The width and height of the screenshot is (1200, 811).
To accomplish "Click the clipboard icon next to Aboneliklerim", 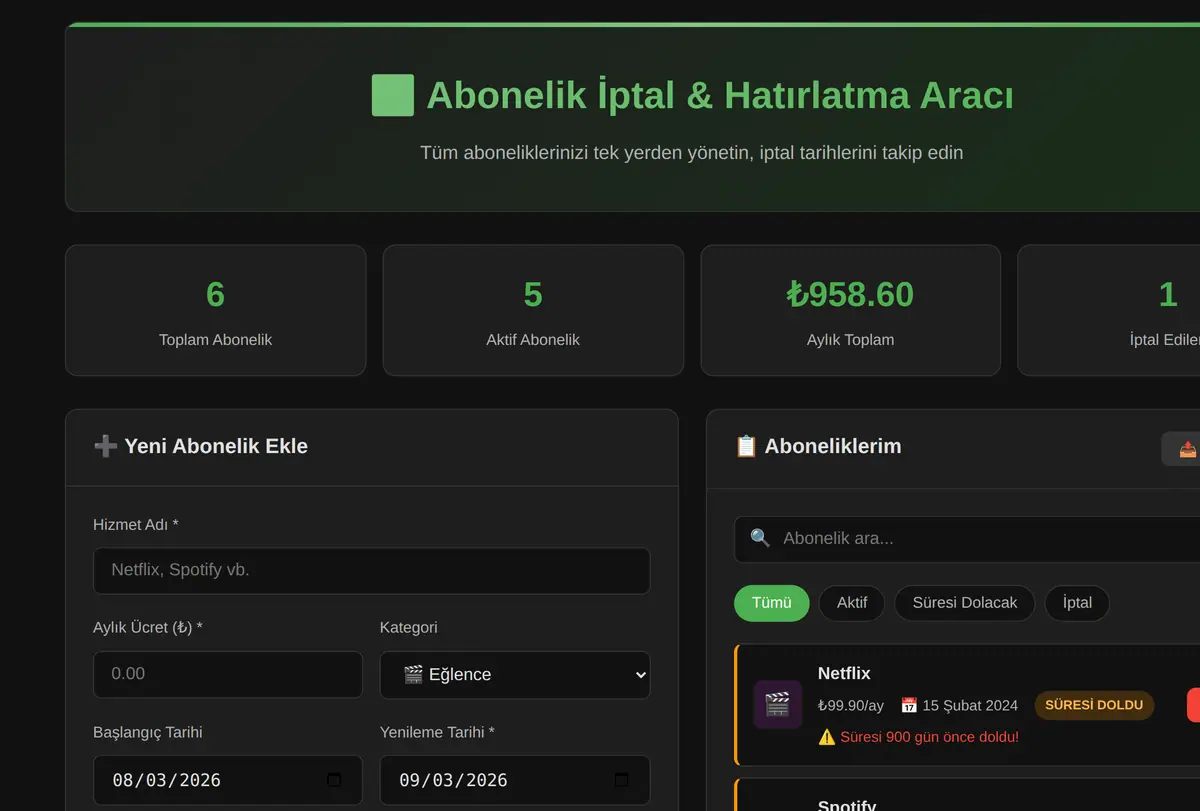I will [x=746, y=446].
